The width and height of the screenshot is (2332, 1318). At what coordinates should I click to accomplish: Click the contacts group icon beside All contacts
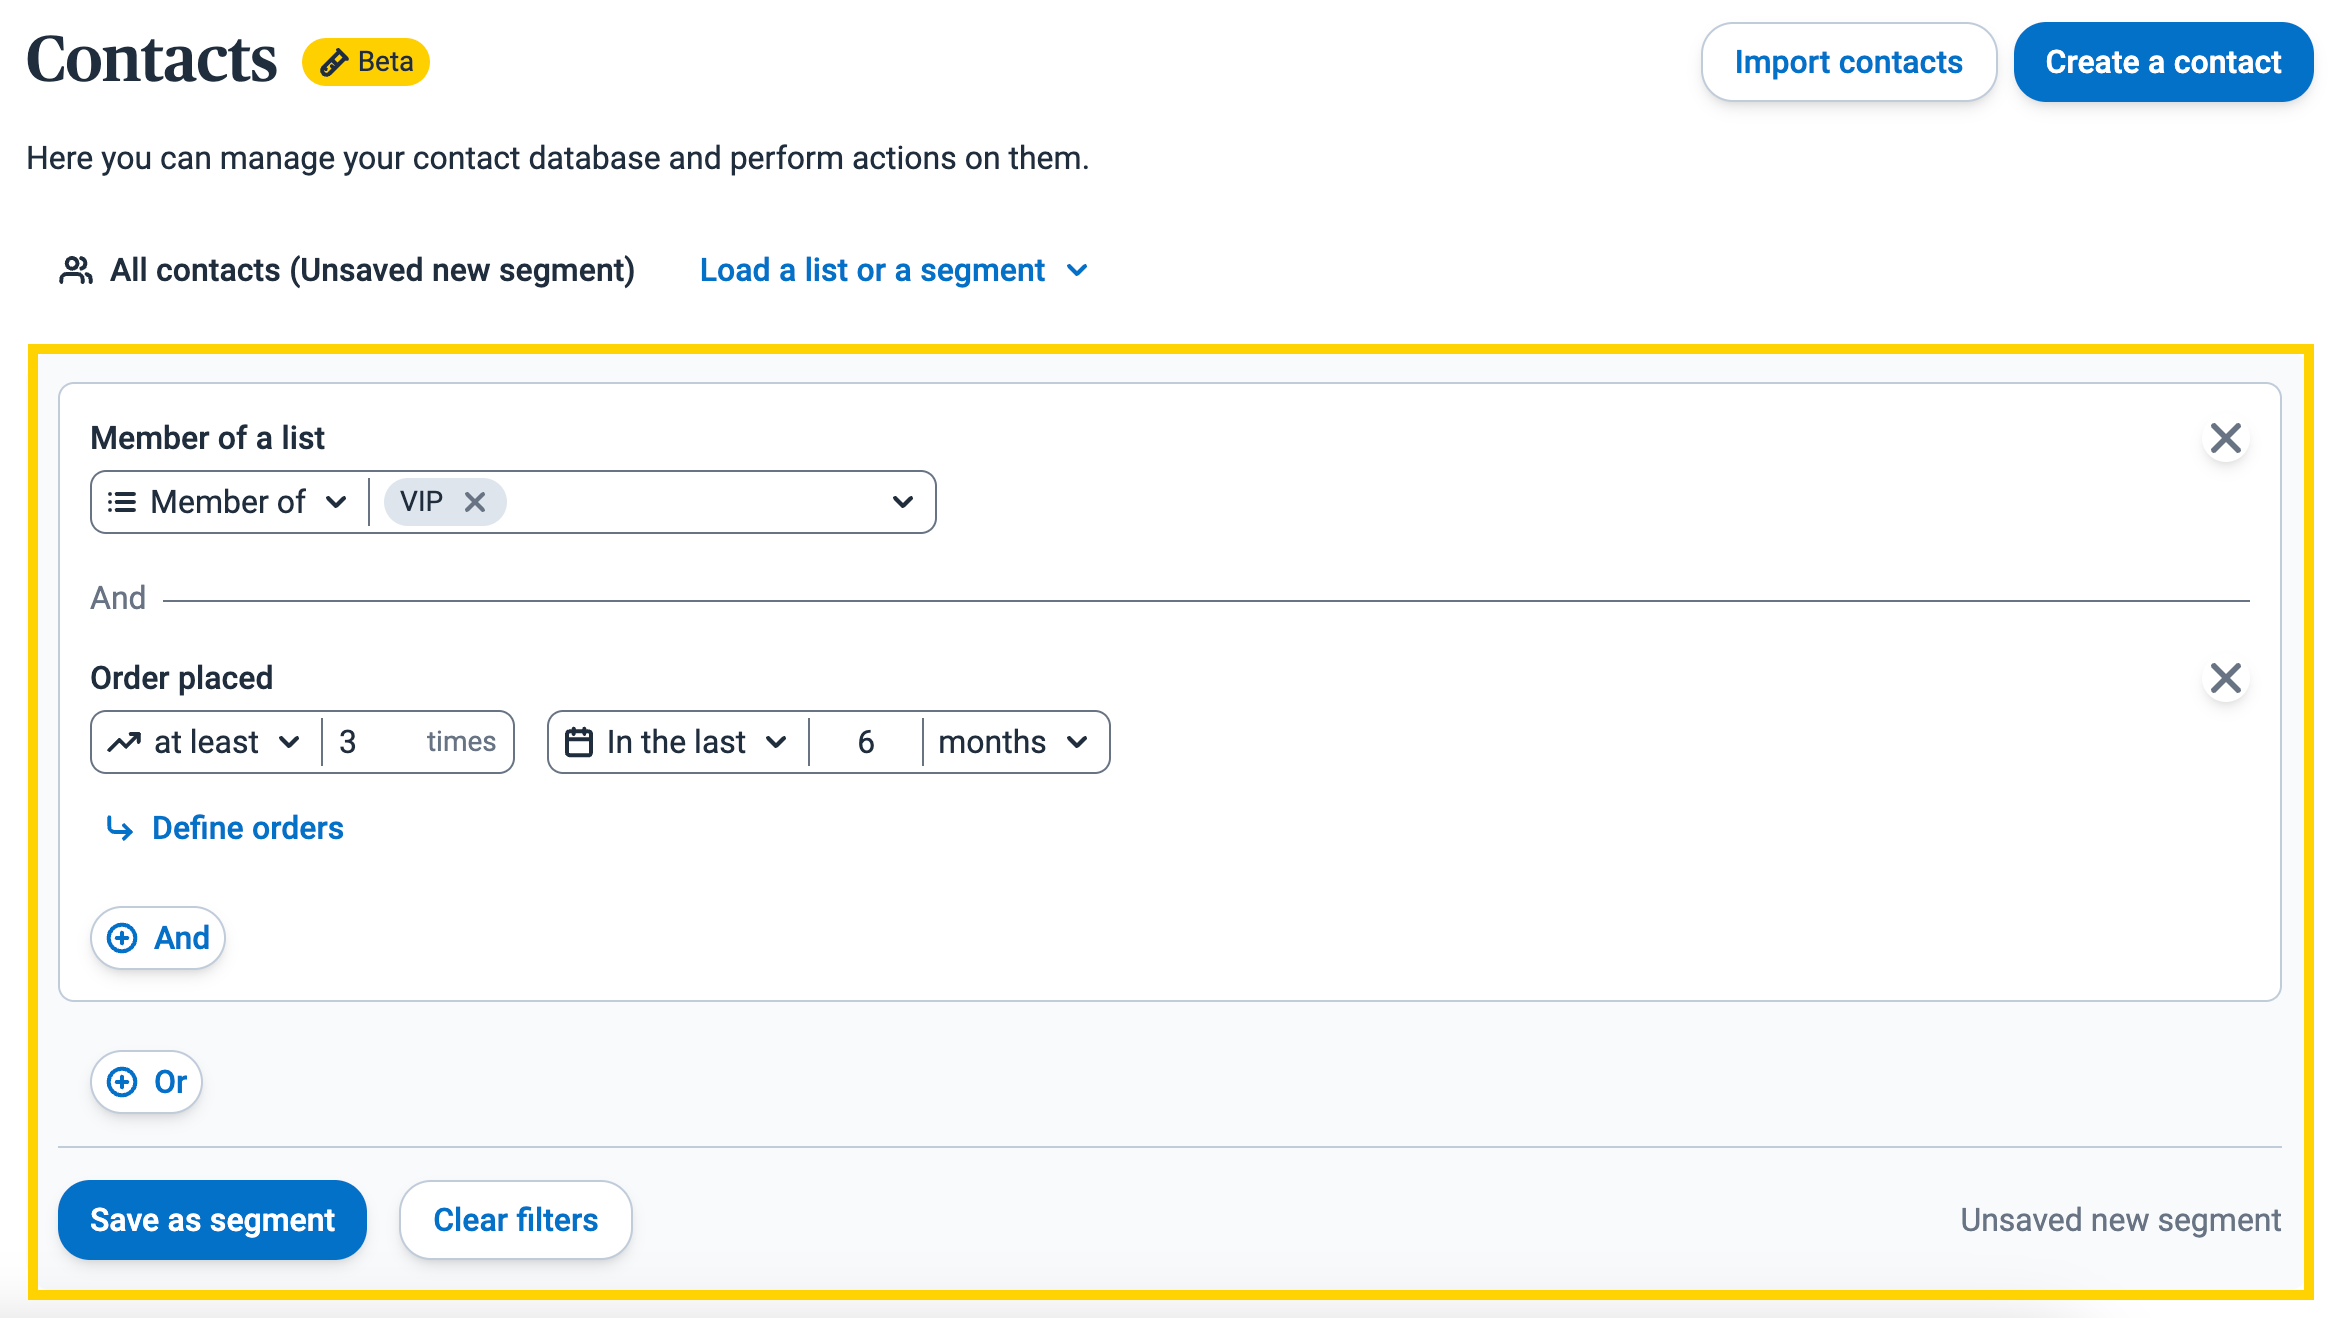tap(77, 268)
